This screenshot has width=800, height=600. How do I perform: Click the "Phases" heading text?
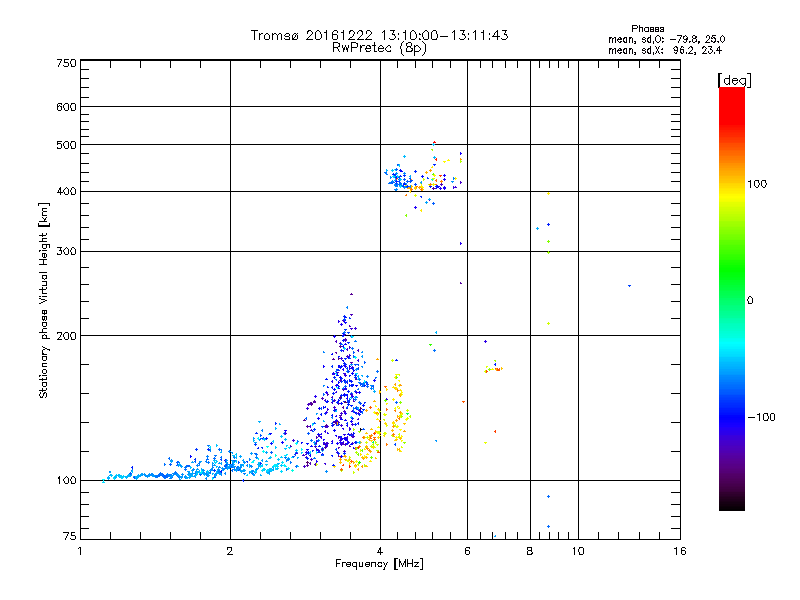tap(647, 29)
